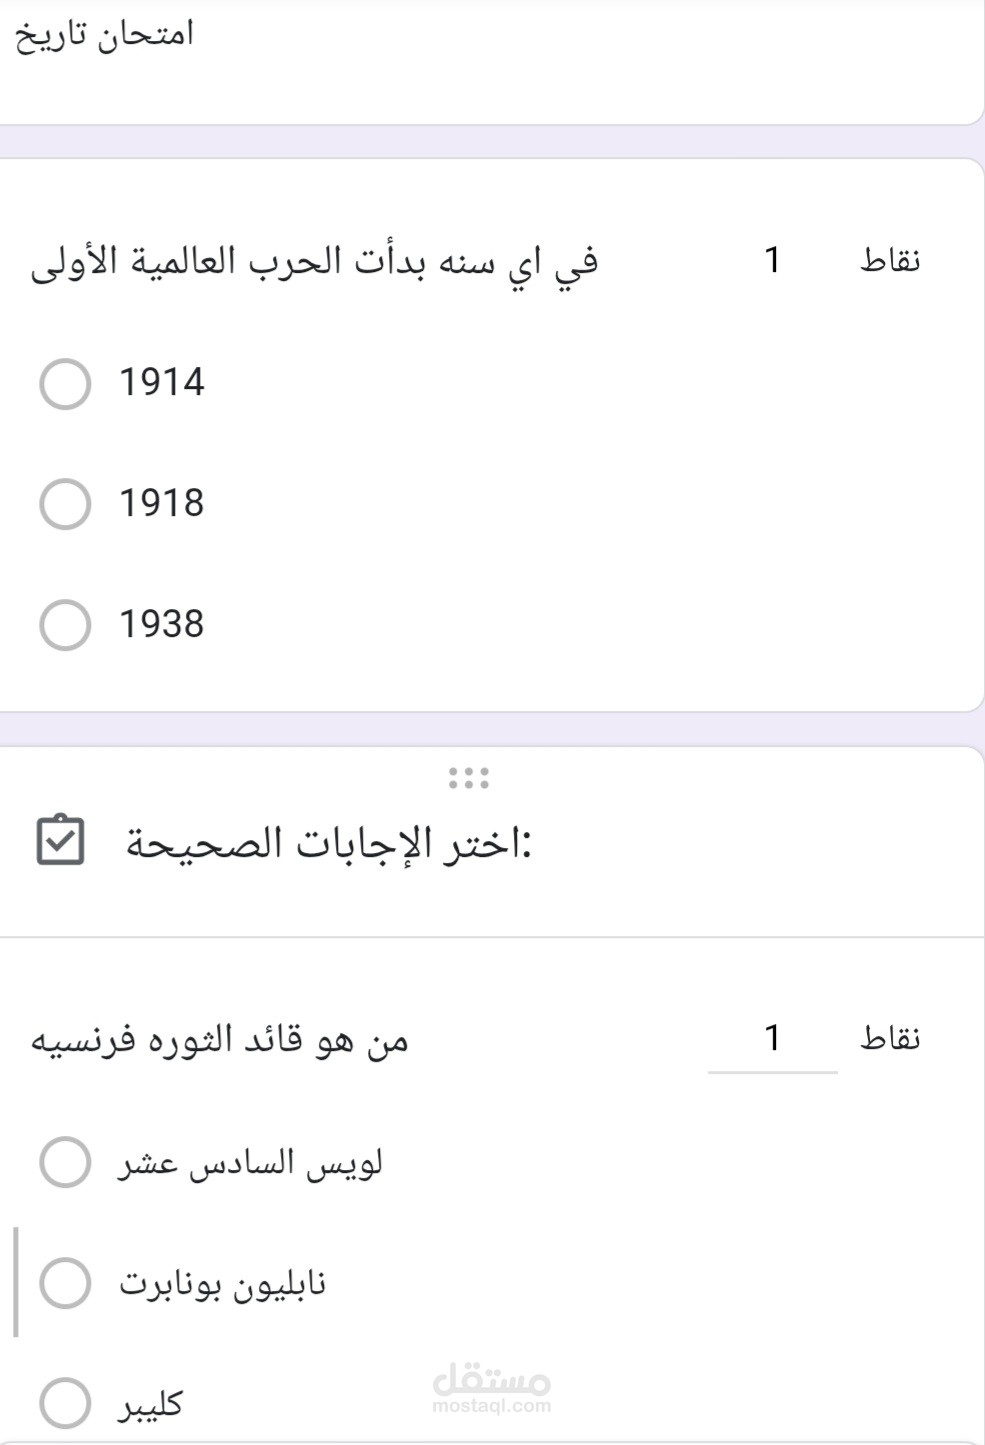Select the 1938 radio option

(65, 625)
